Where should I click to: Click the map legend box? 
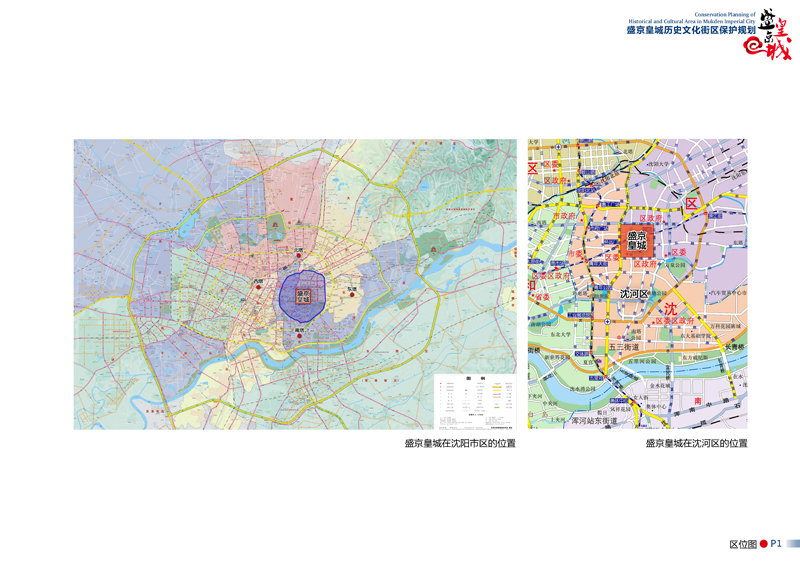[x=475, y=401]
